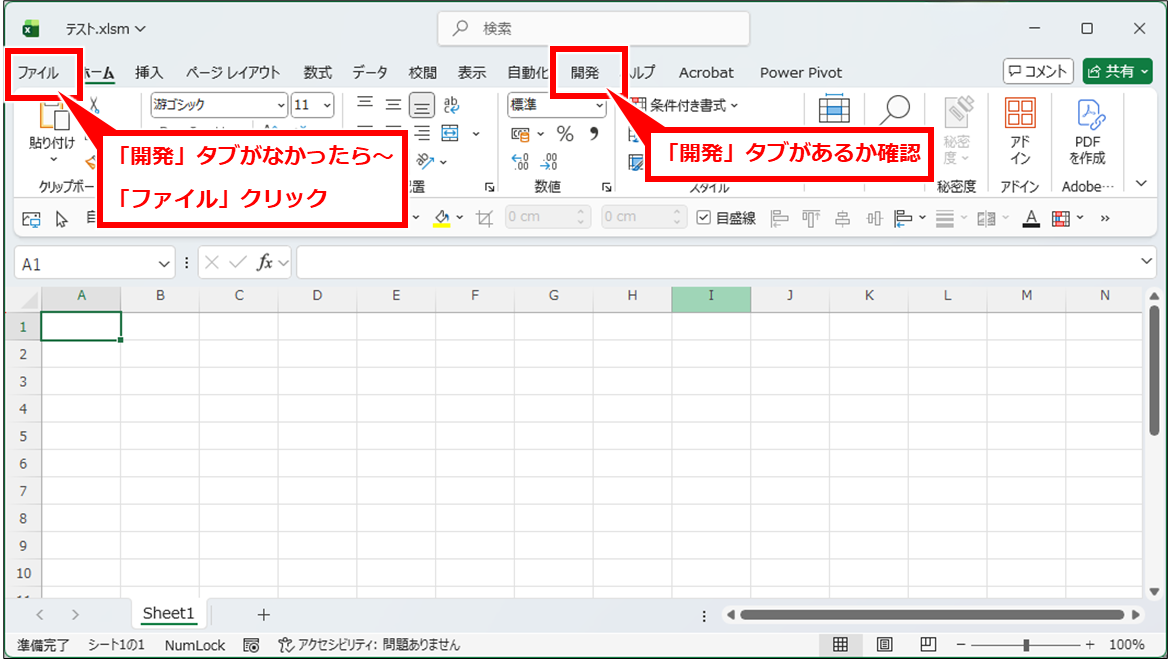This screenshot has width=1168, height=659.
Task: Open the Add-ins (アドイン) icon
Action: pyautogui.click(x=1020, y=130)
